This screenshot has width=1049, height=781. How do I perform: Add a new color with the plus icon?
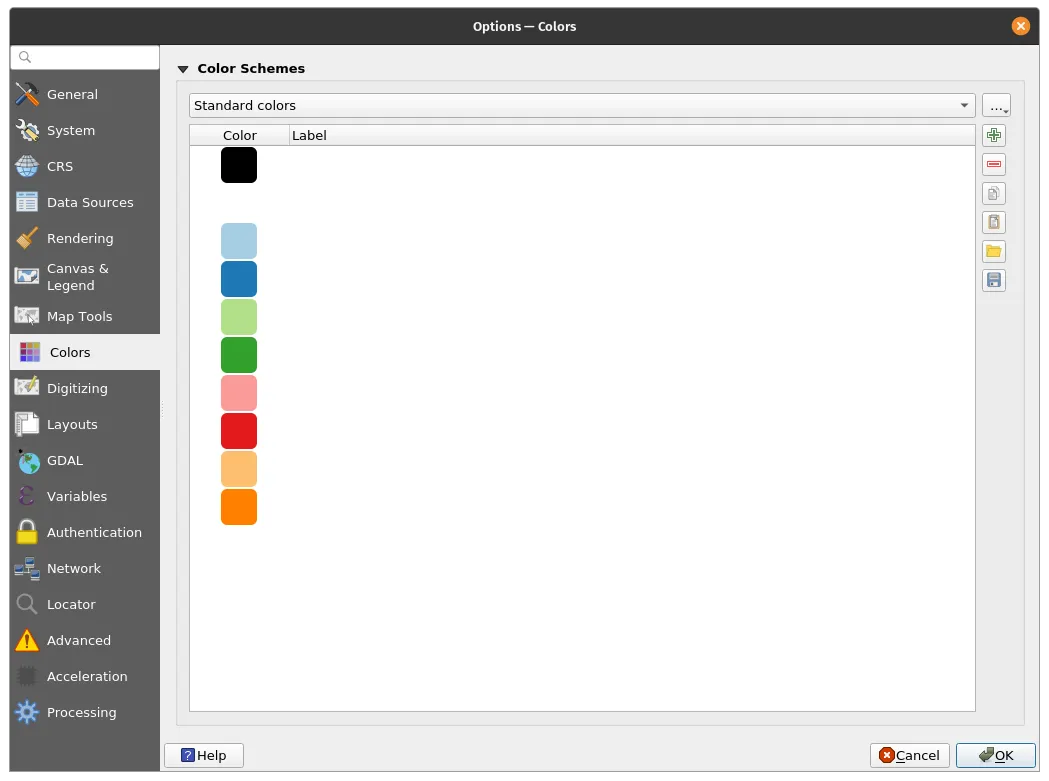(x=993, y=135)
